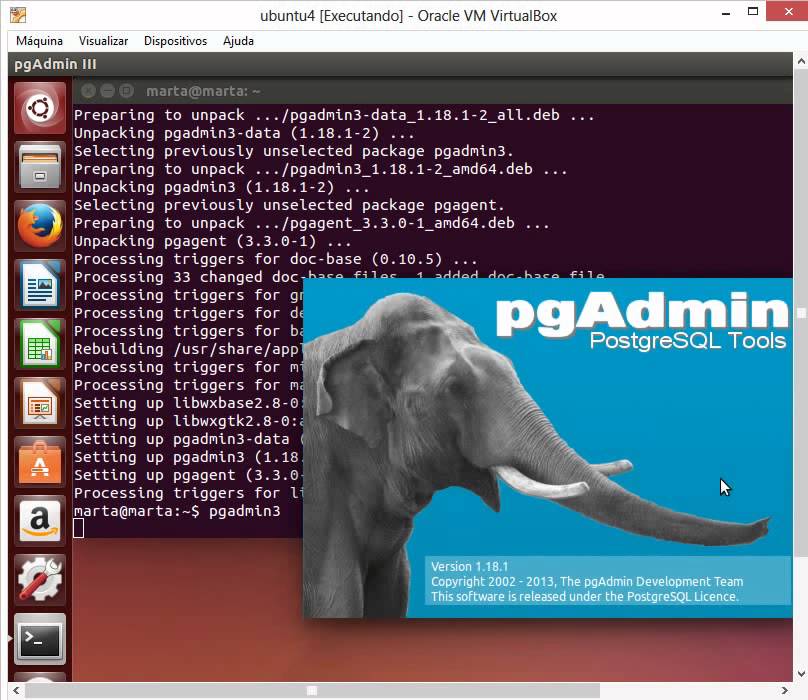The image size is (808, 700).
Task: Open the Visualizar menu
Action: 103,41
